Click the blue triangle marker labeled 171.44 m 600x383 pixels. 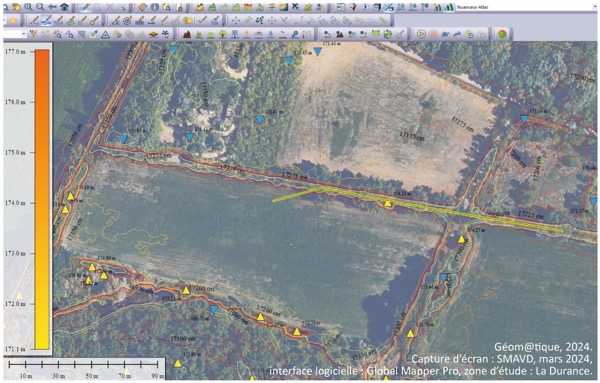coord(318,51)
